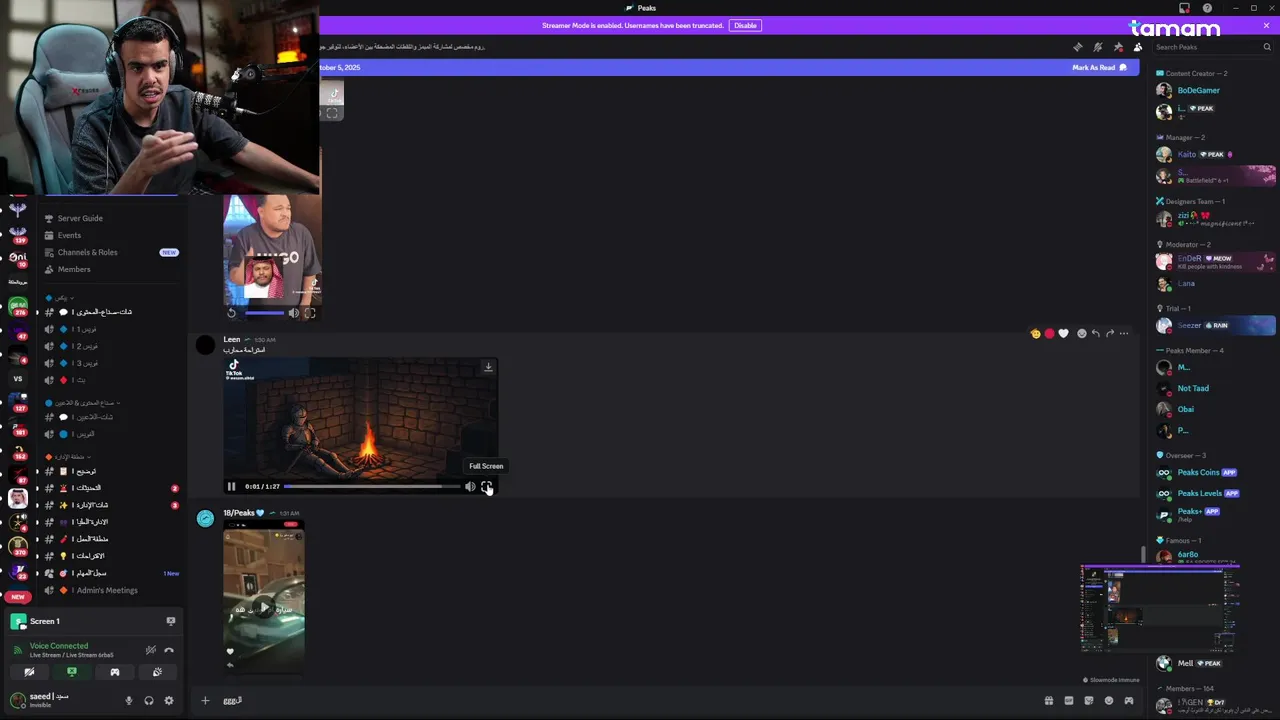
Task: Adjust the top video progress slider
Action: (265, 313)
